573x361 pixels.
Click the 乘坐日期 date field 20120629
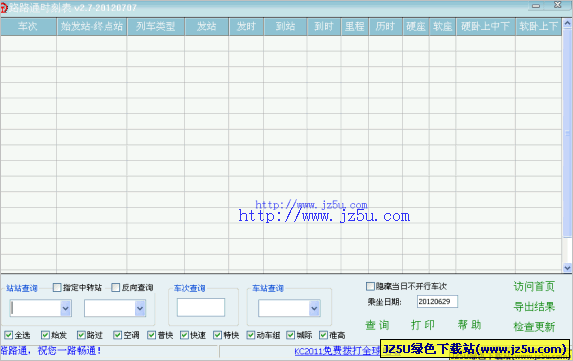click(x=437, y=301)
